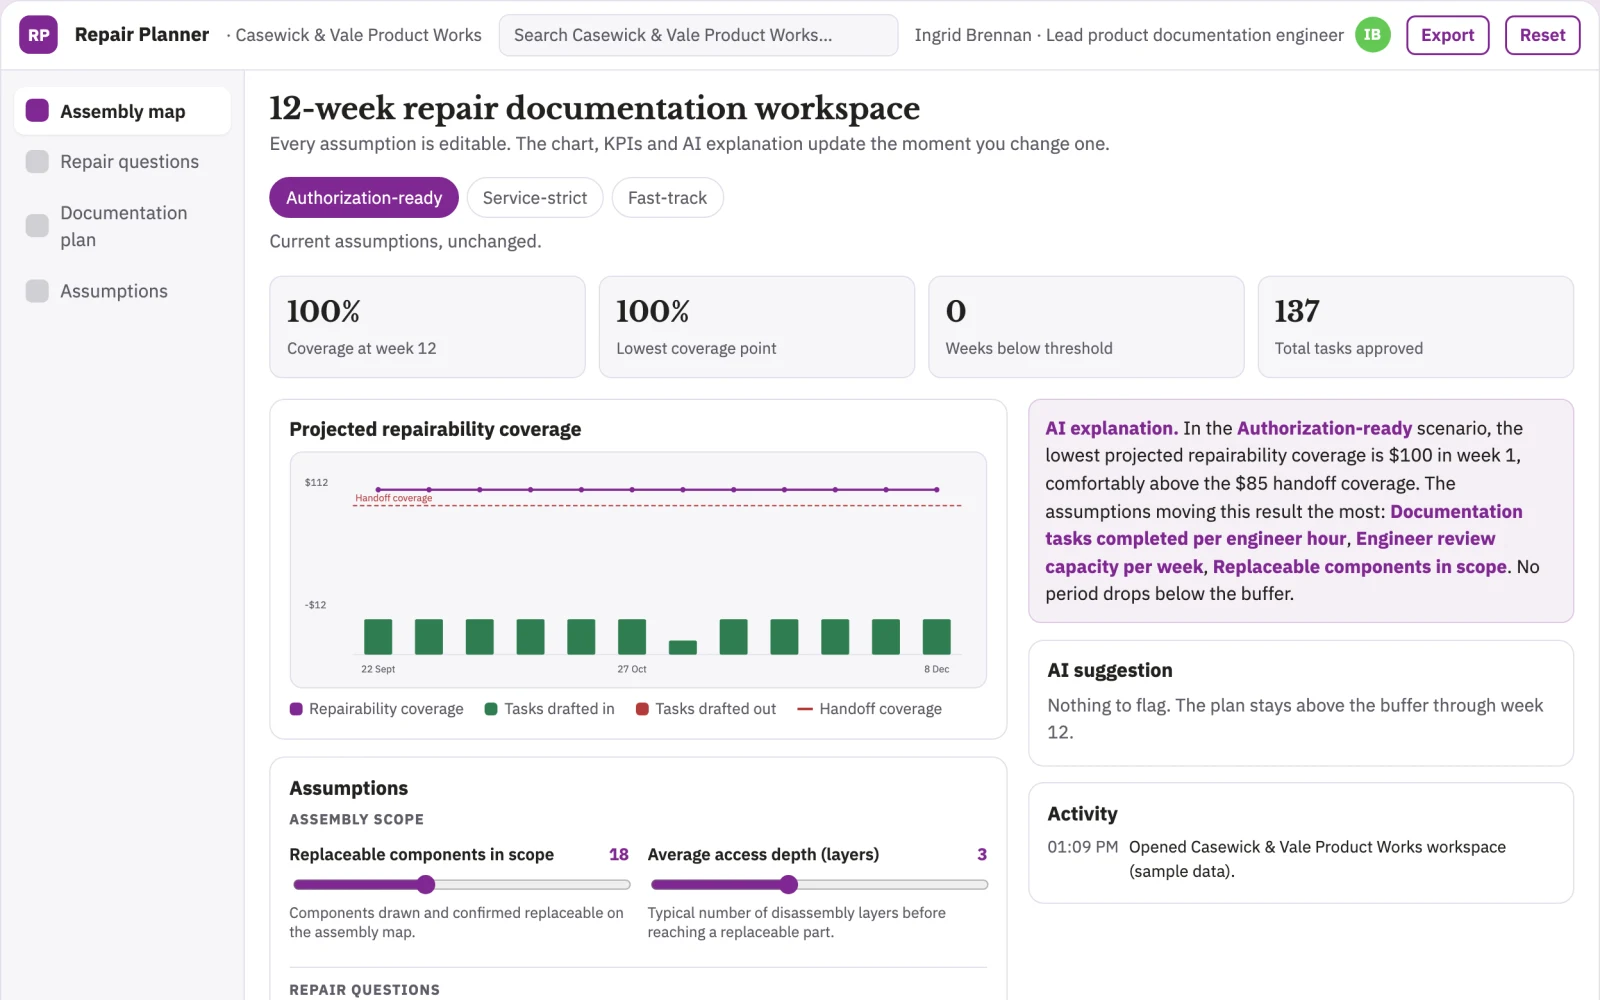Focus the Search Casewick & Vale input
Image resolution: width=1600 pixels, height=1000 pixels.
pyautogui.click(x=698, y=35)
